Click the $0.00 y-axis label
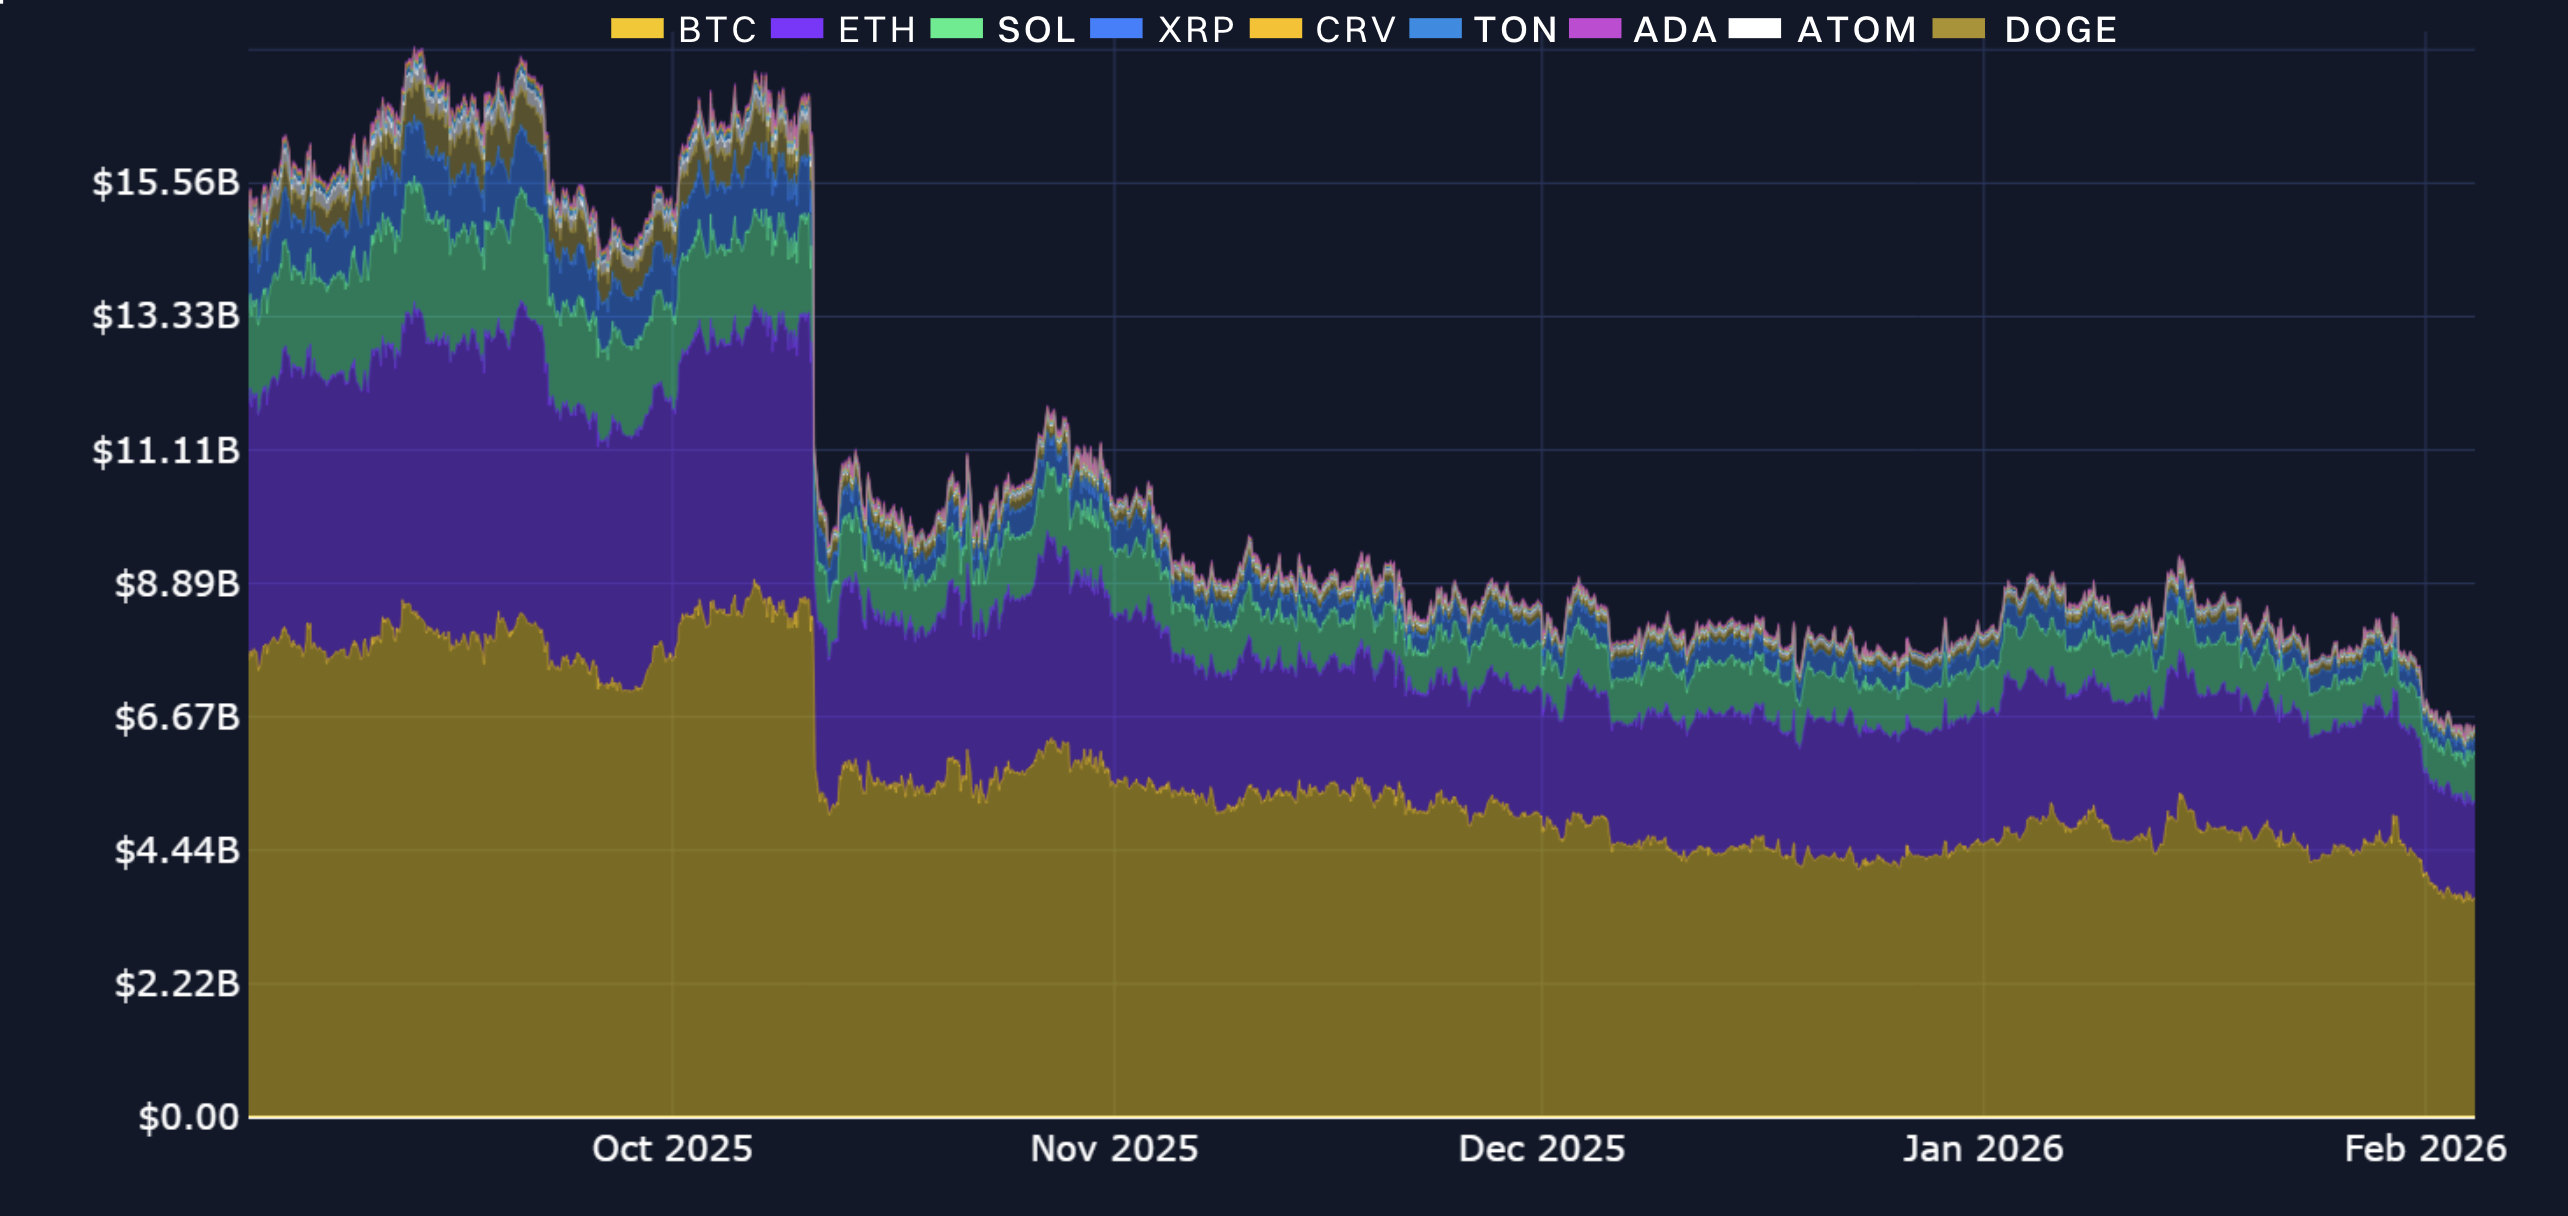Image resolution: width=2568 pixels, height=1216 pixels. pyautogui.click(x=189, y=1117)
